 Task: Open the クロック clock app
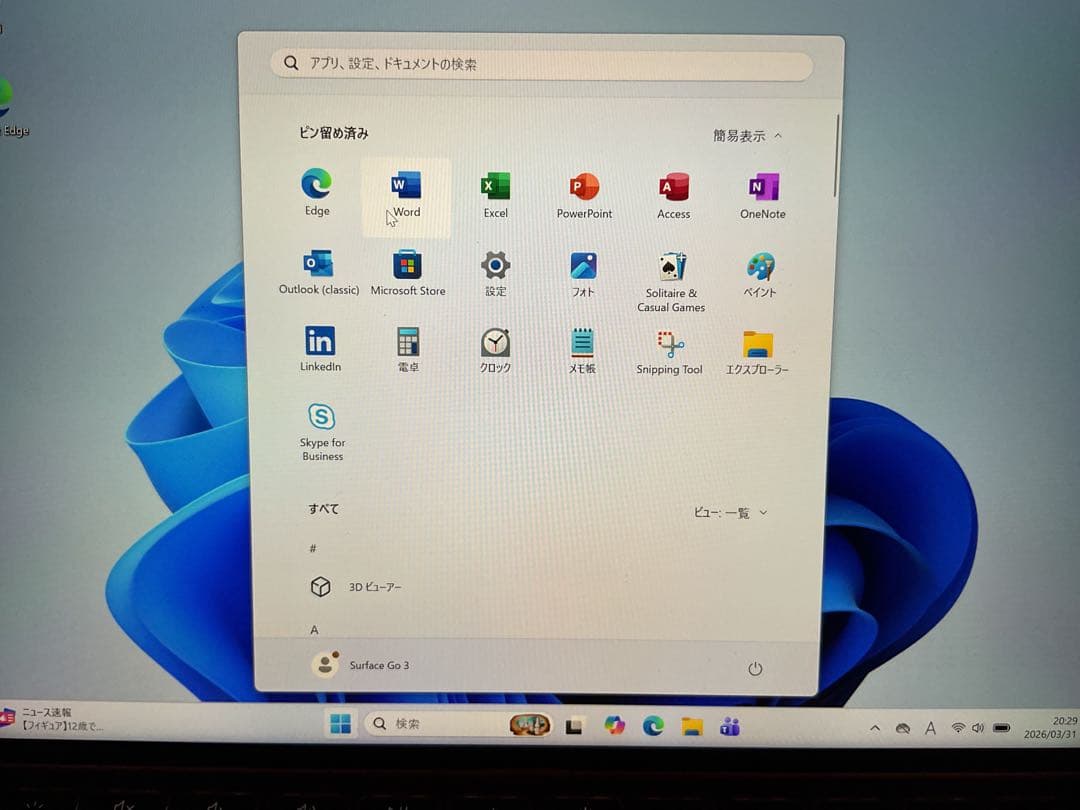[495, 351]
